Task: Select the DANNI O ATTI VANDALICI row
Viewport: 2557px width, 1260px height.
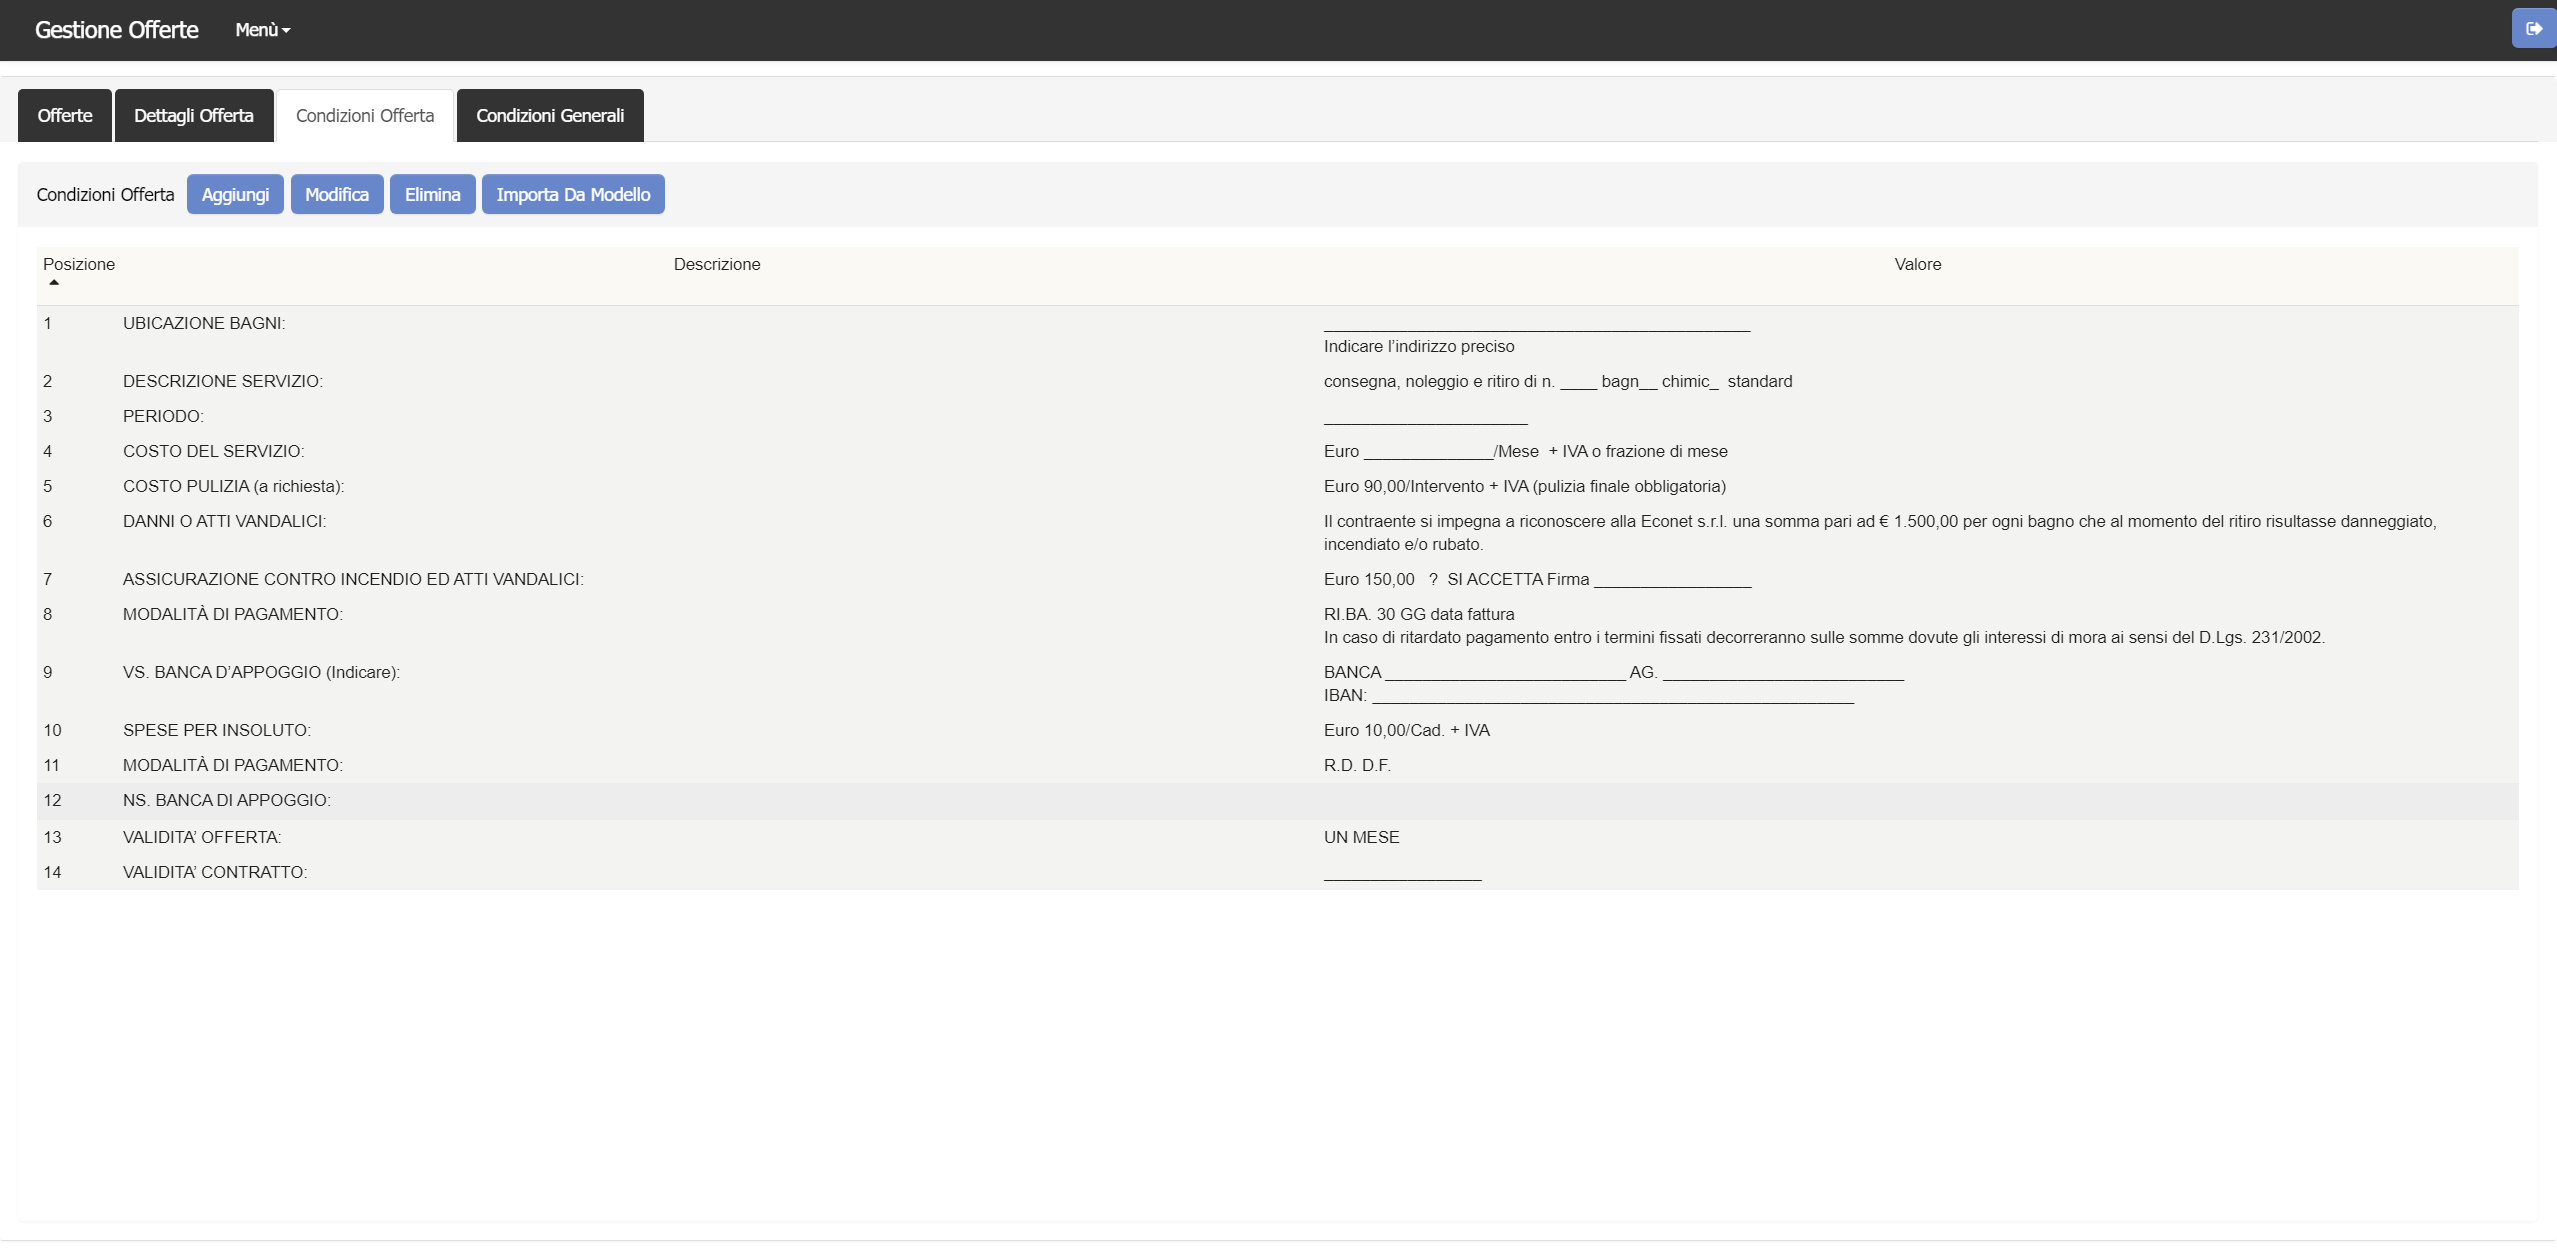Action: coord(224,522)
